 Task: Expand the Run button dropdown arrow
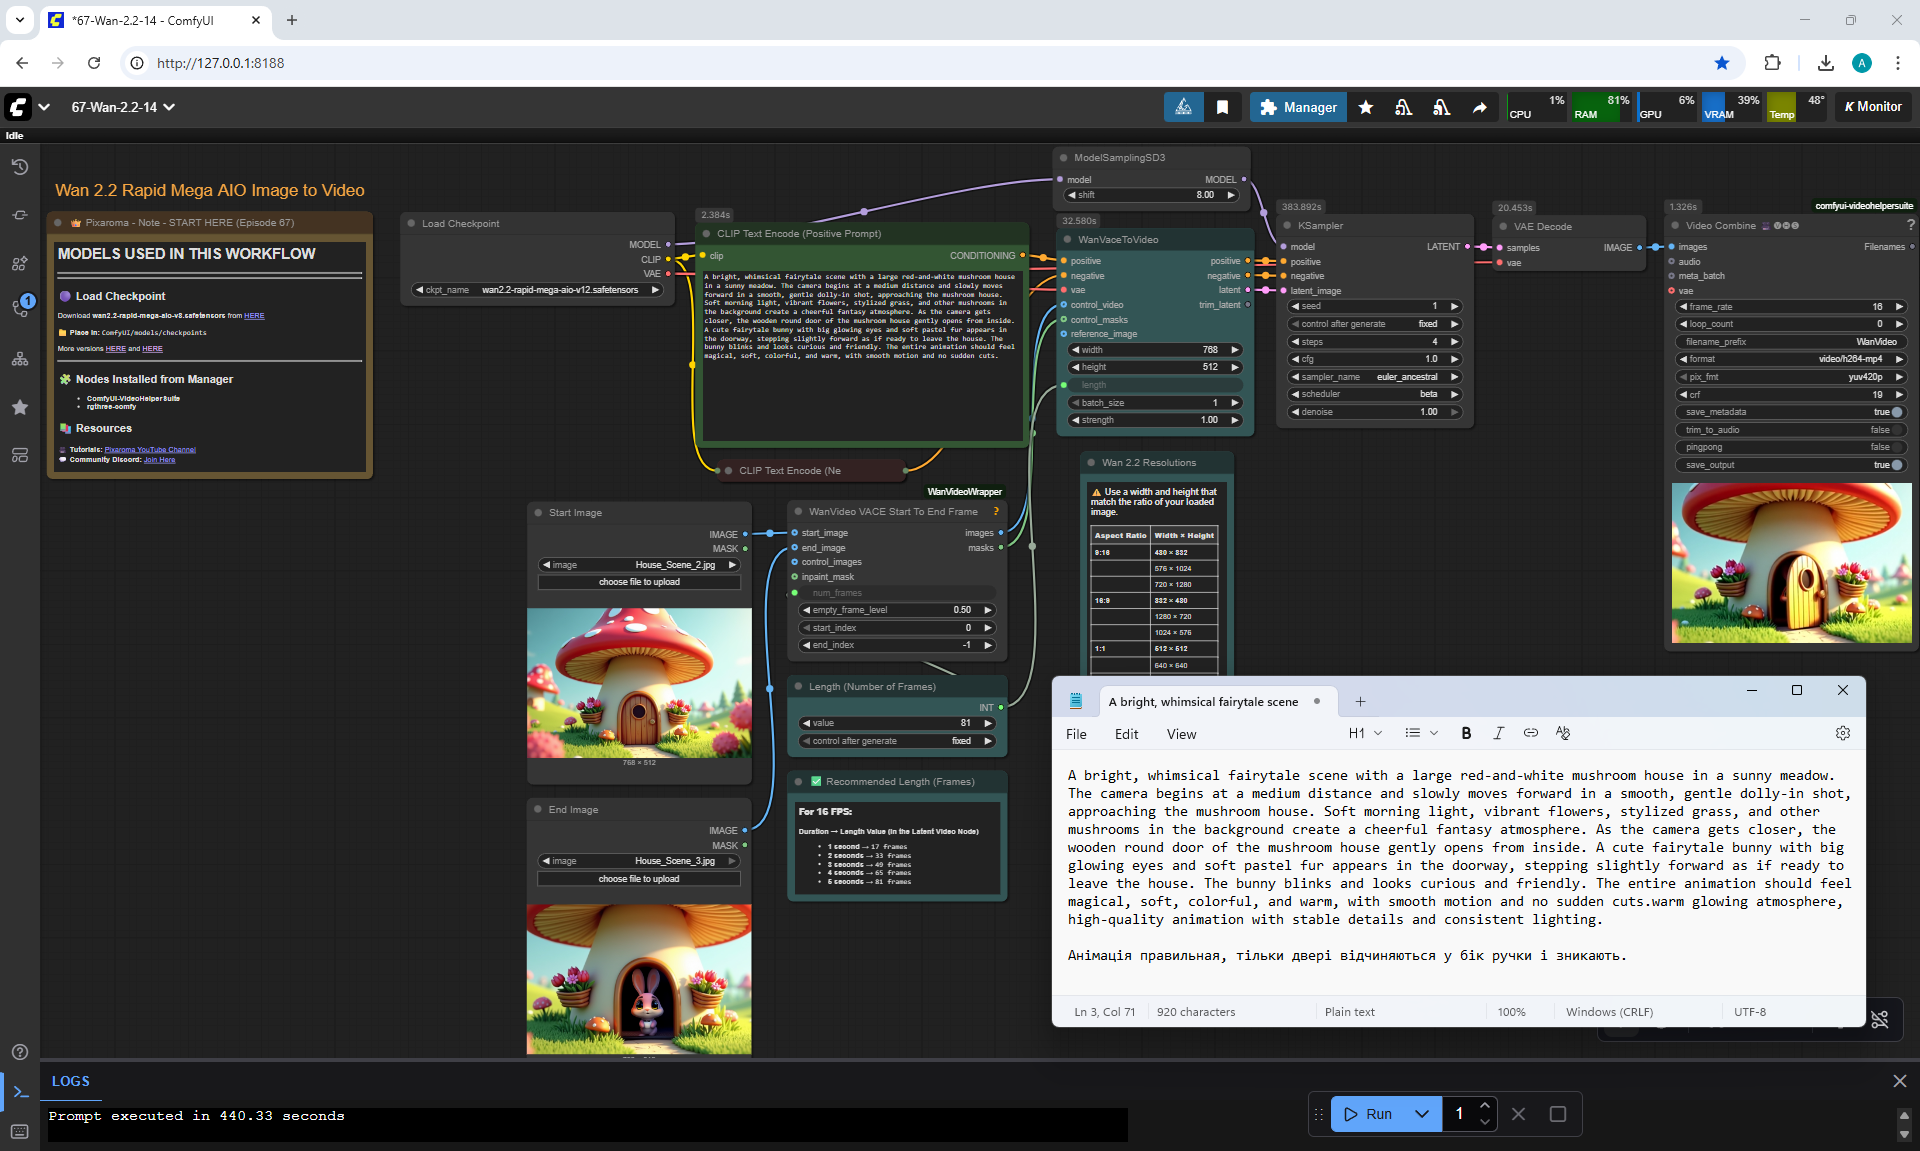pyautogui.click(x=1421, y=1114)
